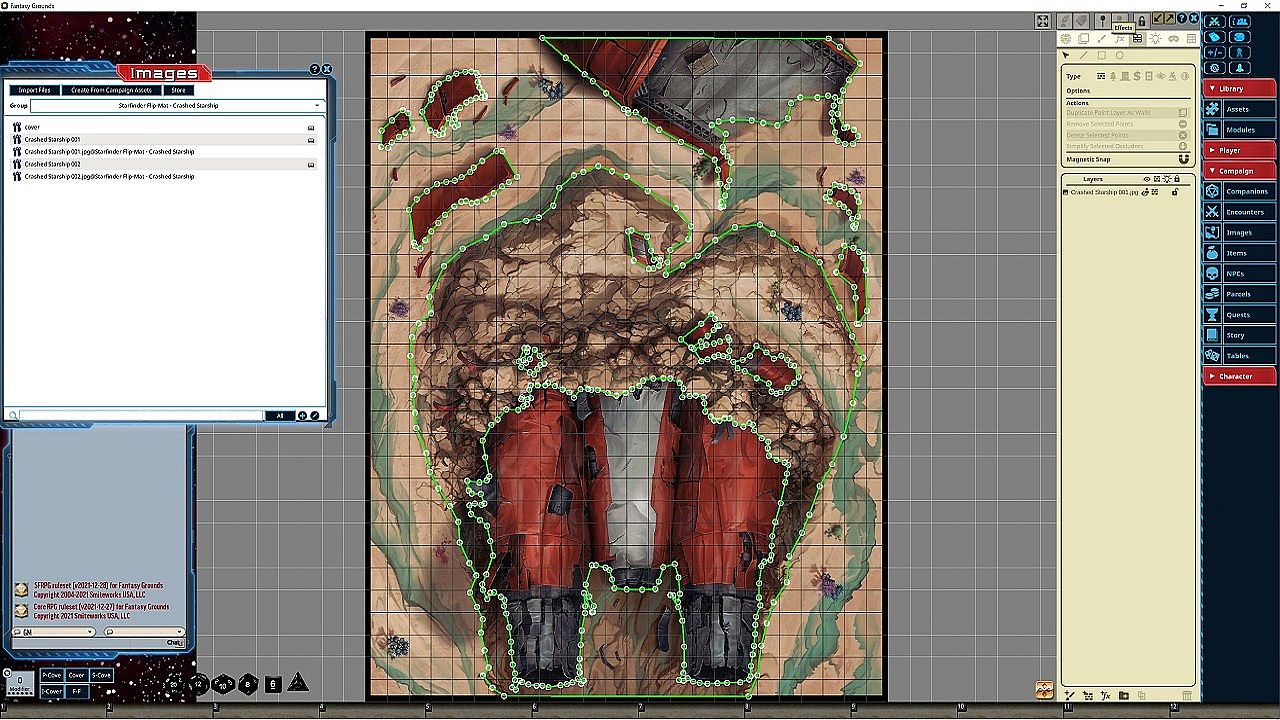Open the Group dropdown in Images window
The width and height of the screenshot is (1280, 720).
pyautogui.click(x=176, y=105)
